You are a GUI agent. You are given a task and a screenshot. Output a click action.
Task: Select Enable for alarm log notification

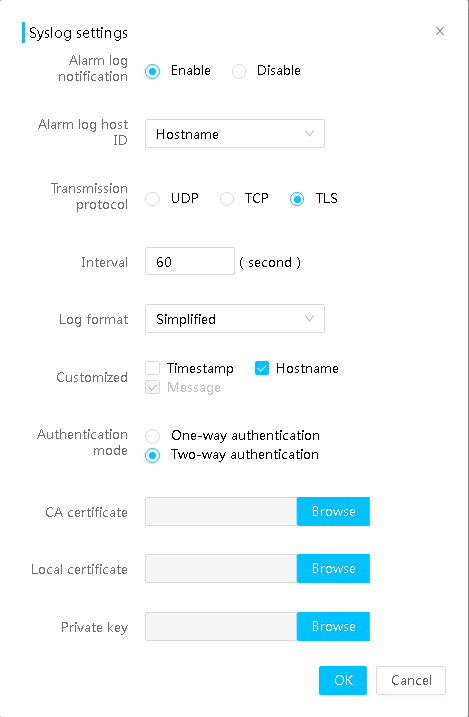tap(153, 71)
